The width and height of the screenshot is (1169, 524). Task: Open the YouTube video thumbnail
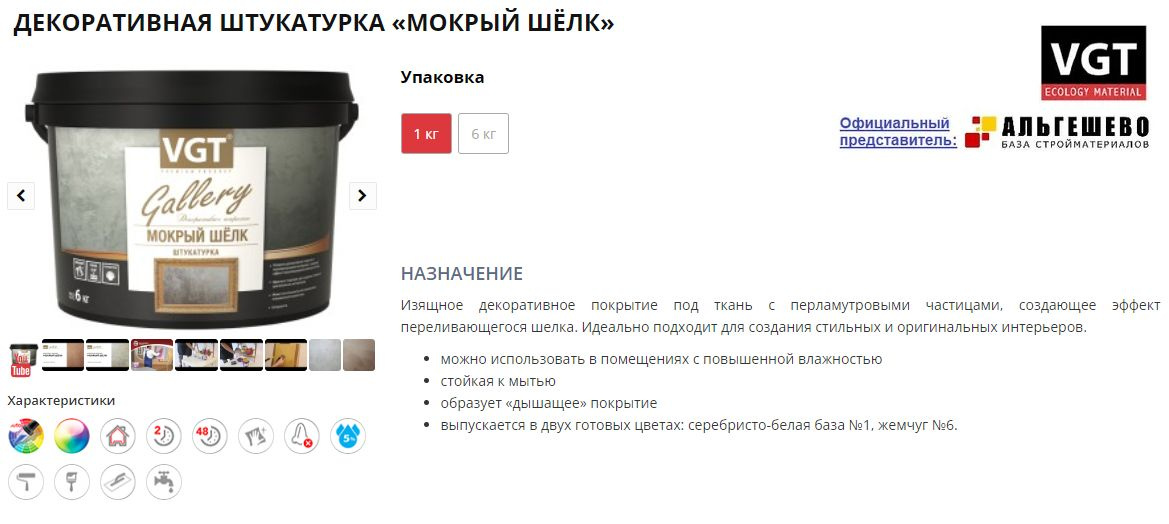[x=22, y=359]
